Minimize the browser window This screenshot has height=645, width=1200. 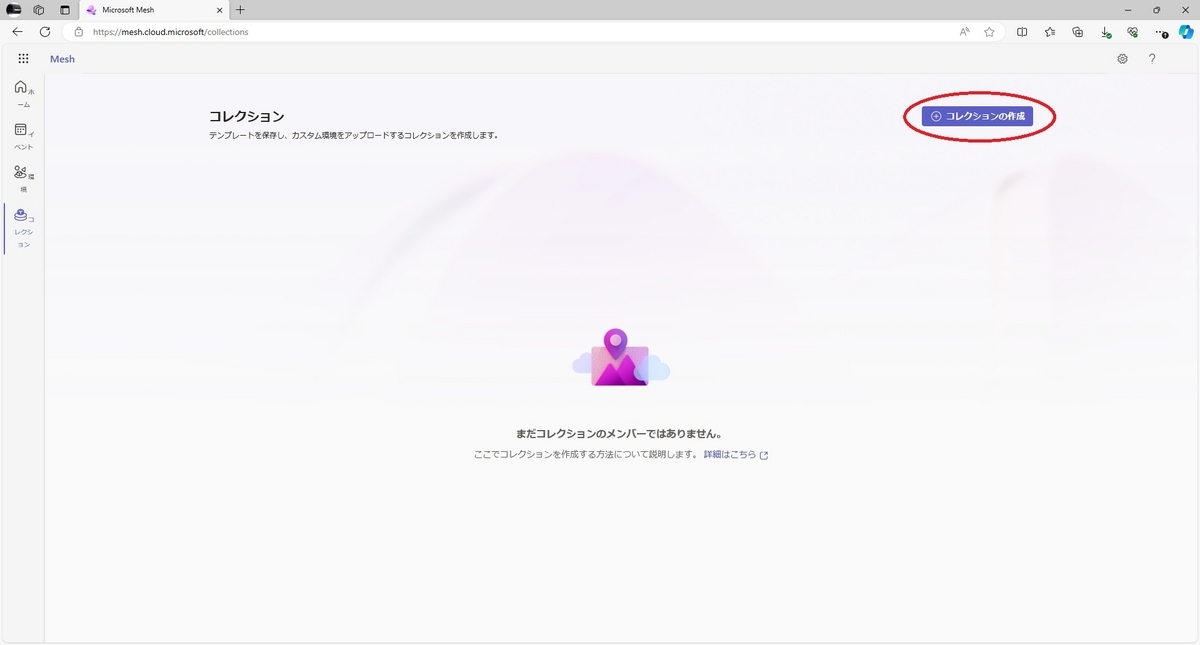coord(1128,10)
